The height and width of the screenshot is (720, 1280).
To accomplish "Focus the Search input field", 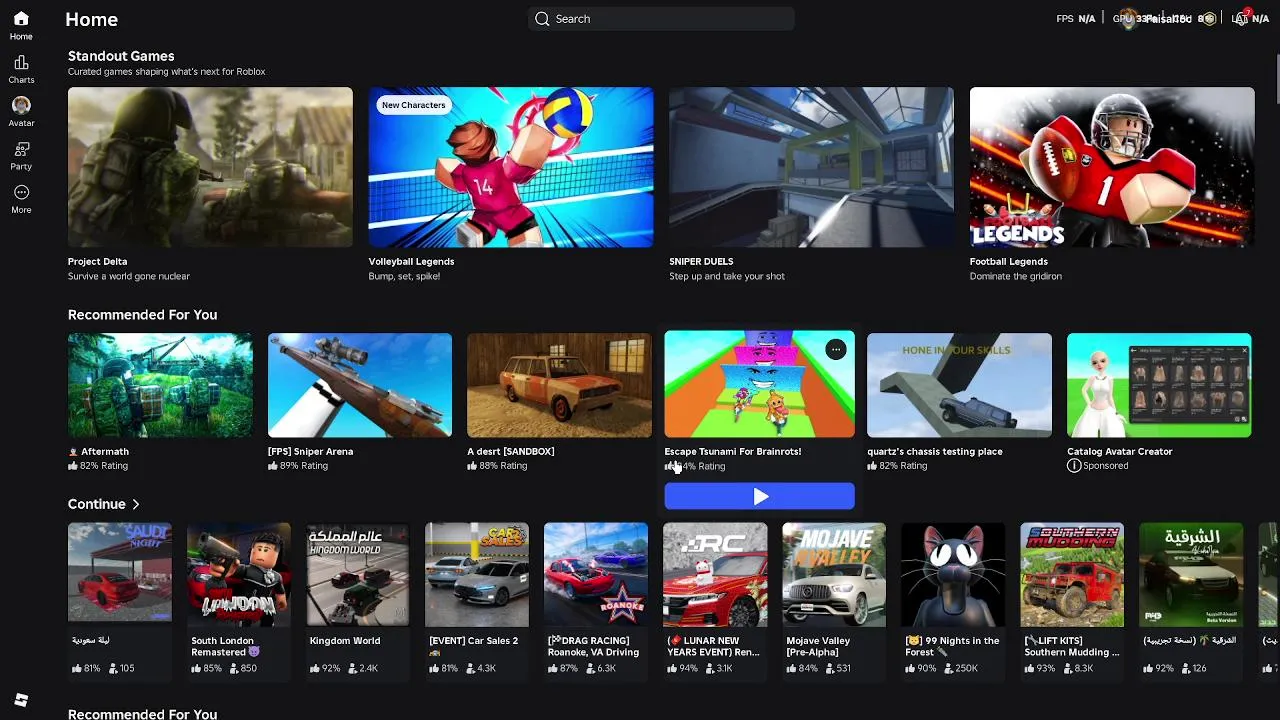I will tap(661, 19).
